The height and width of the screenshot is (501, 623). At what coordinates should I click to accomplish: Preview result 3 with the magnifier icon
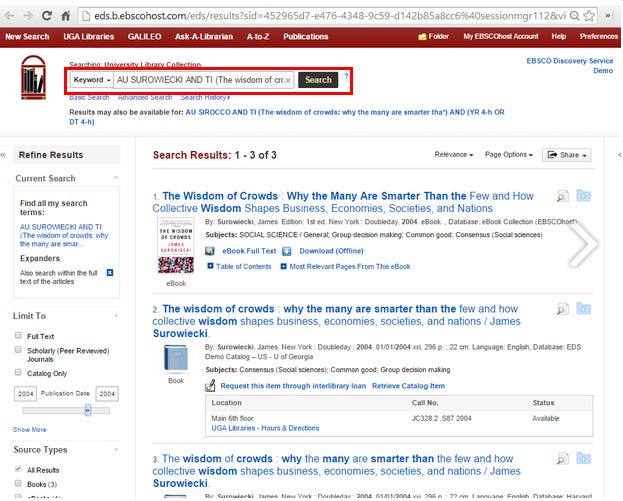[x=563, y=458]
